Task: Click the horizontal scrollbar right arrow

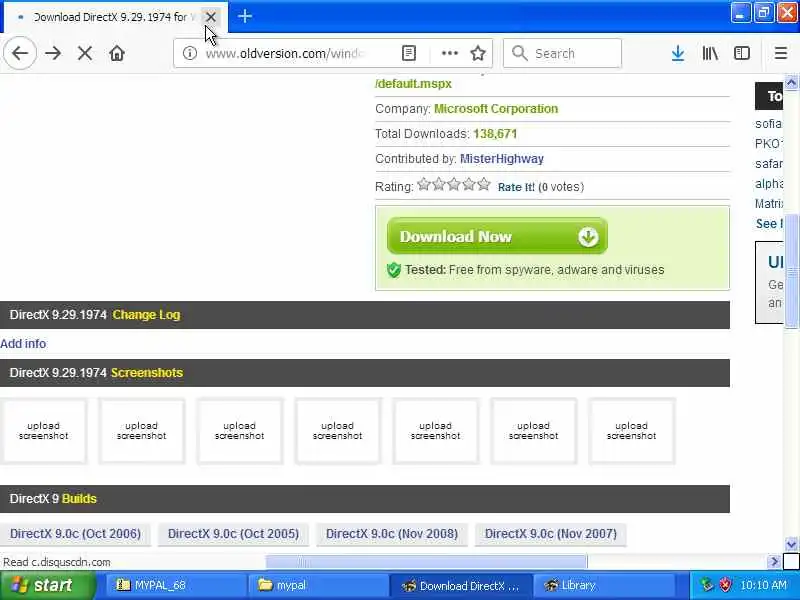Action: [773, 562]
